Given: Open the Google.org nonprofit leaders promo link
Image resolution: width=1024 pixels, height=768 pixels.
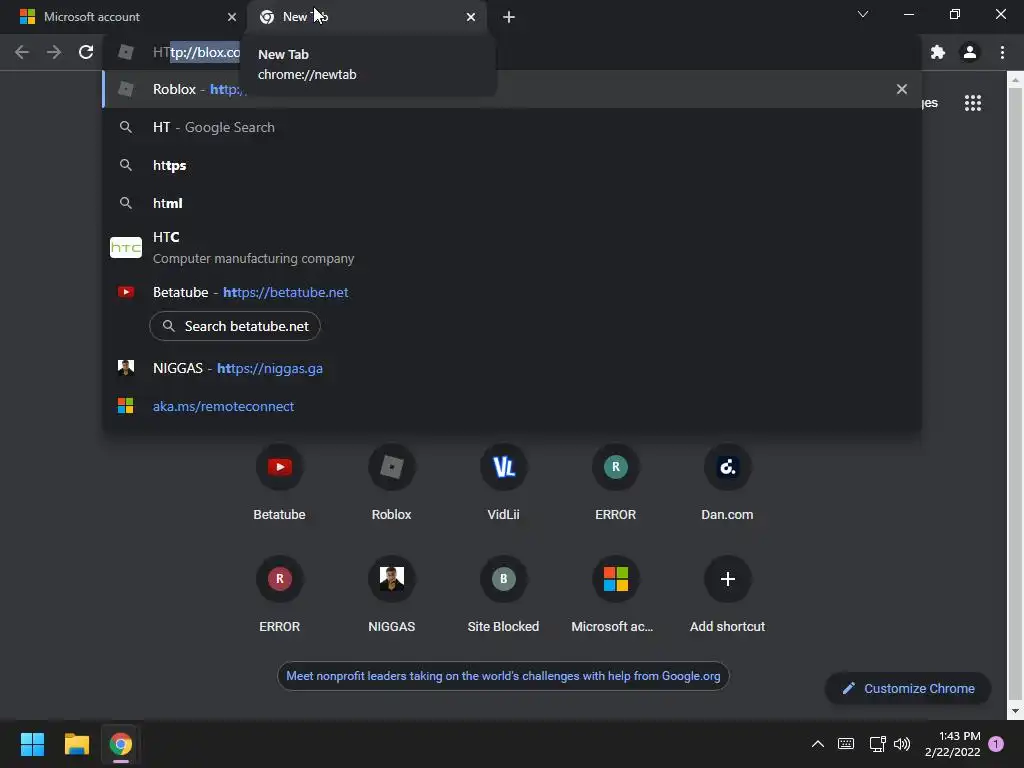Looking at the screenshot, I should point(503,676).
